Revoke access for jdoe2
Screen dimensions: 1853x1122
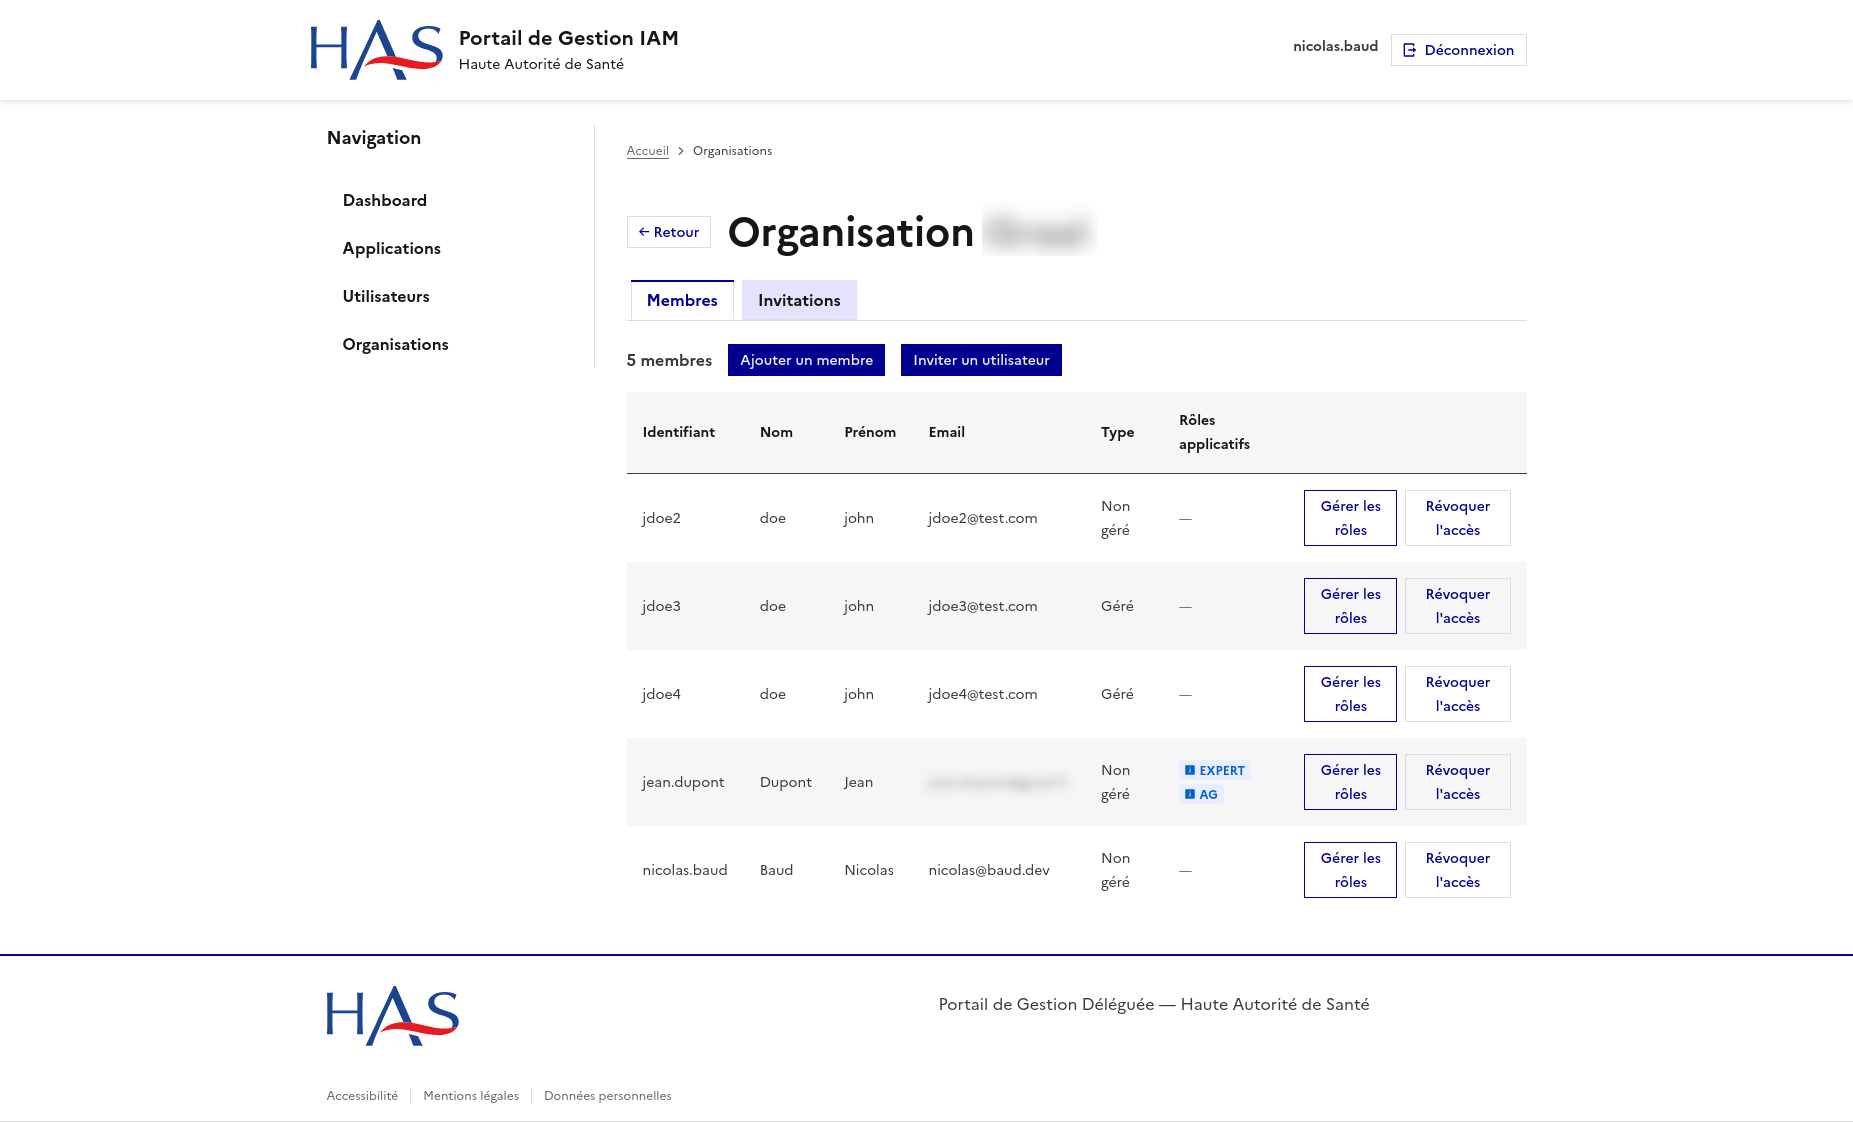(1457, 518)
